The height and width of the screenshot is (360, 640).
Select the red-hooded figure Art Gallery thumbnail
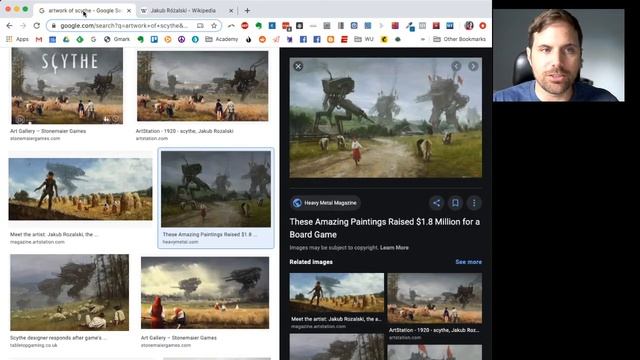205,293
